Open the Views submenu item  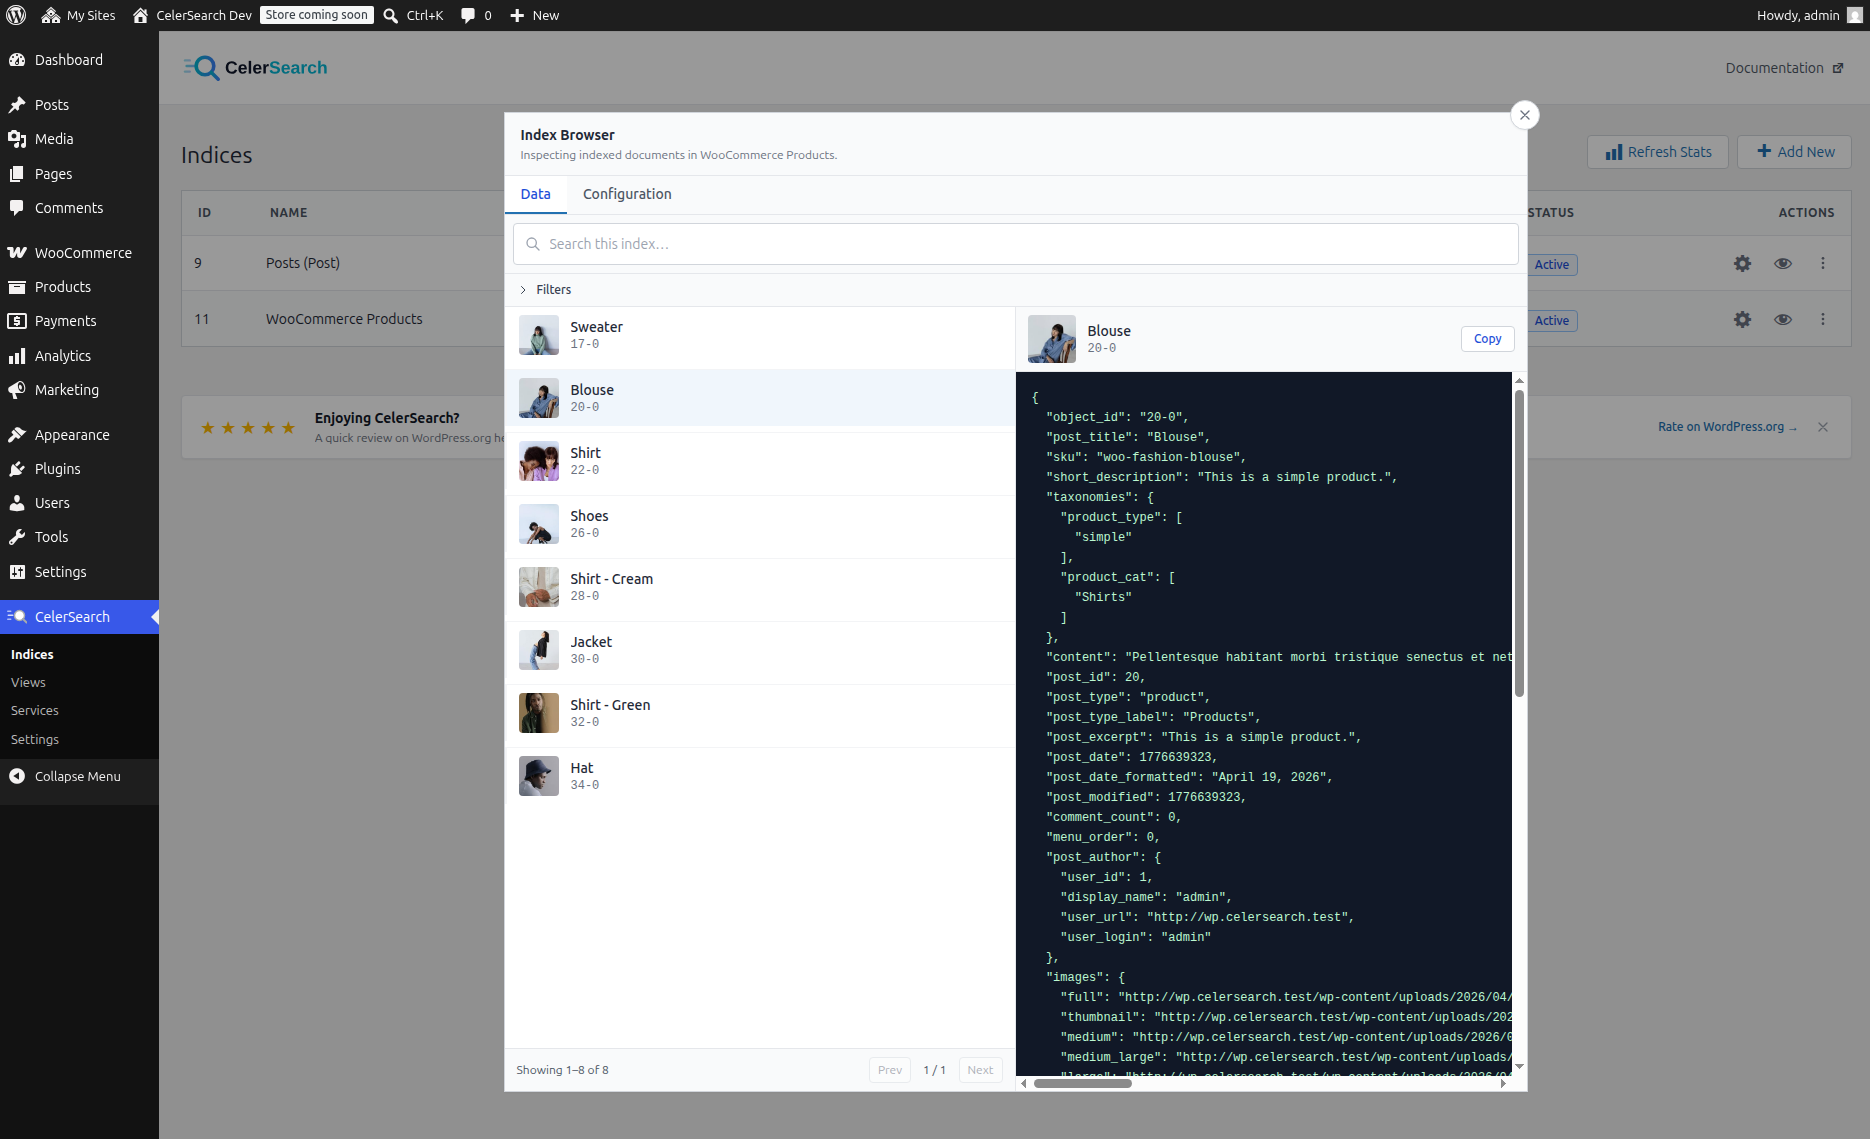coord(28,682)
